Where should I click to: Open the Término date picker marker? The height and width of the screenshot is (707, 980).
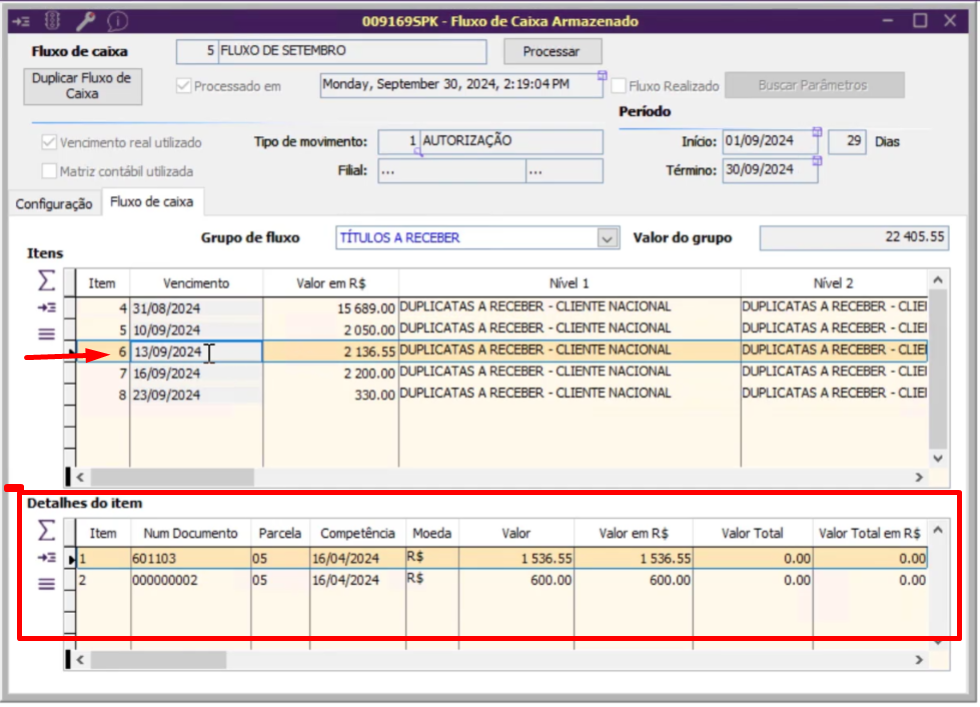click(x=817, y=160)
